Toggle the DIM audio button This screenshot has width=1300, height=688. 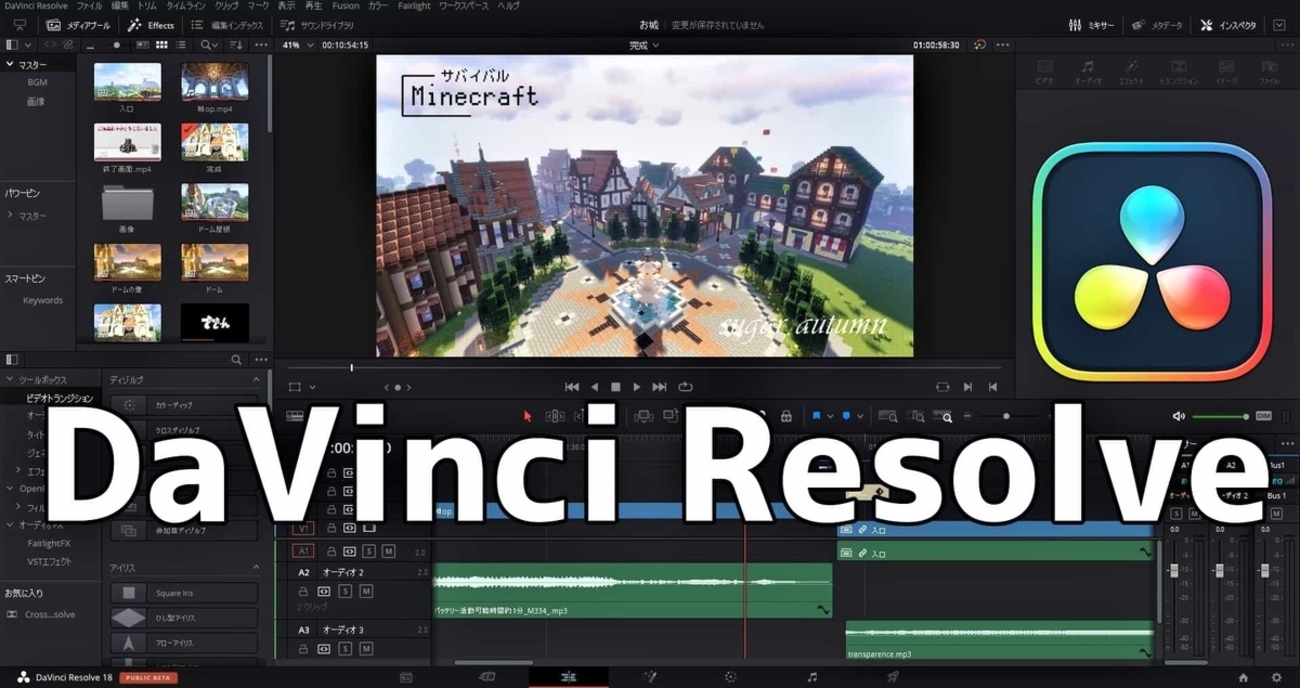(1263, 416)
